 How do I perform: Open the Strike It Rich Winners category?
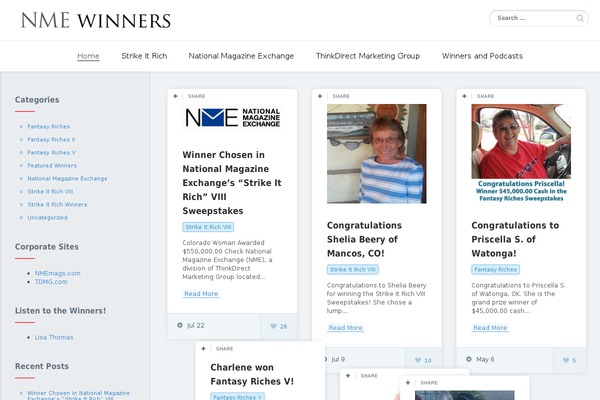[x=57, y=204]
